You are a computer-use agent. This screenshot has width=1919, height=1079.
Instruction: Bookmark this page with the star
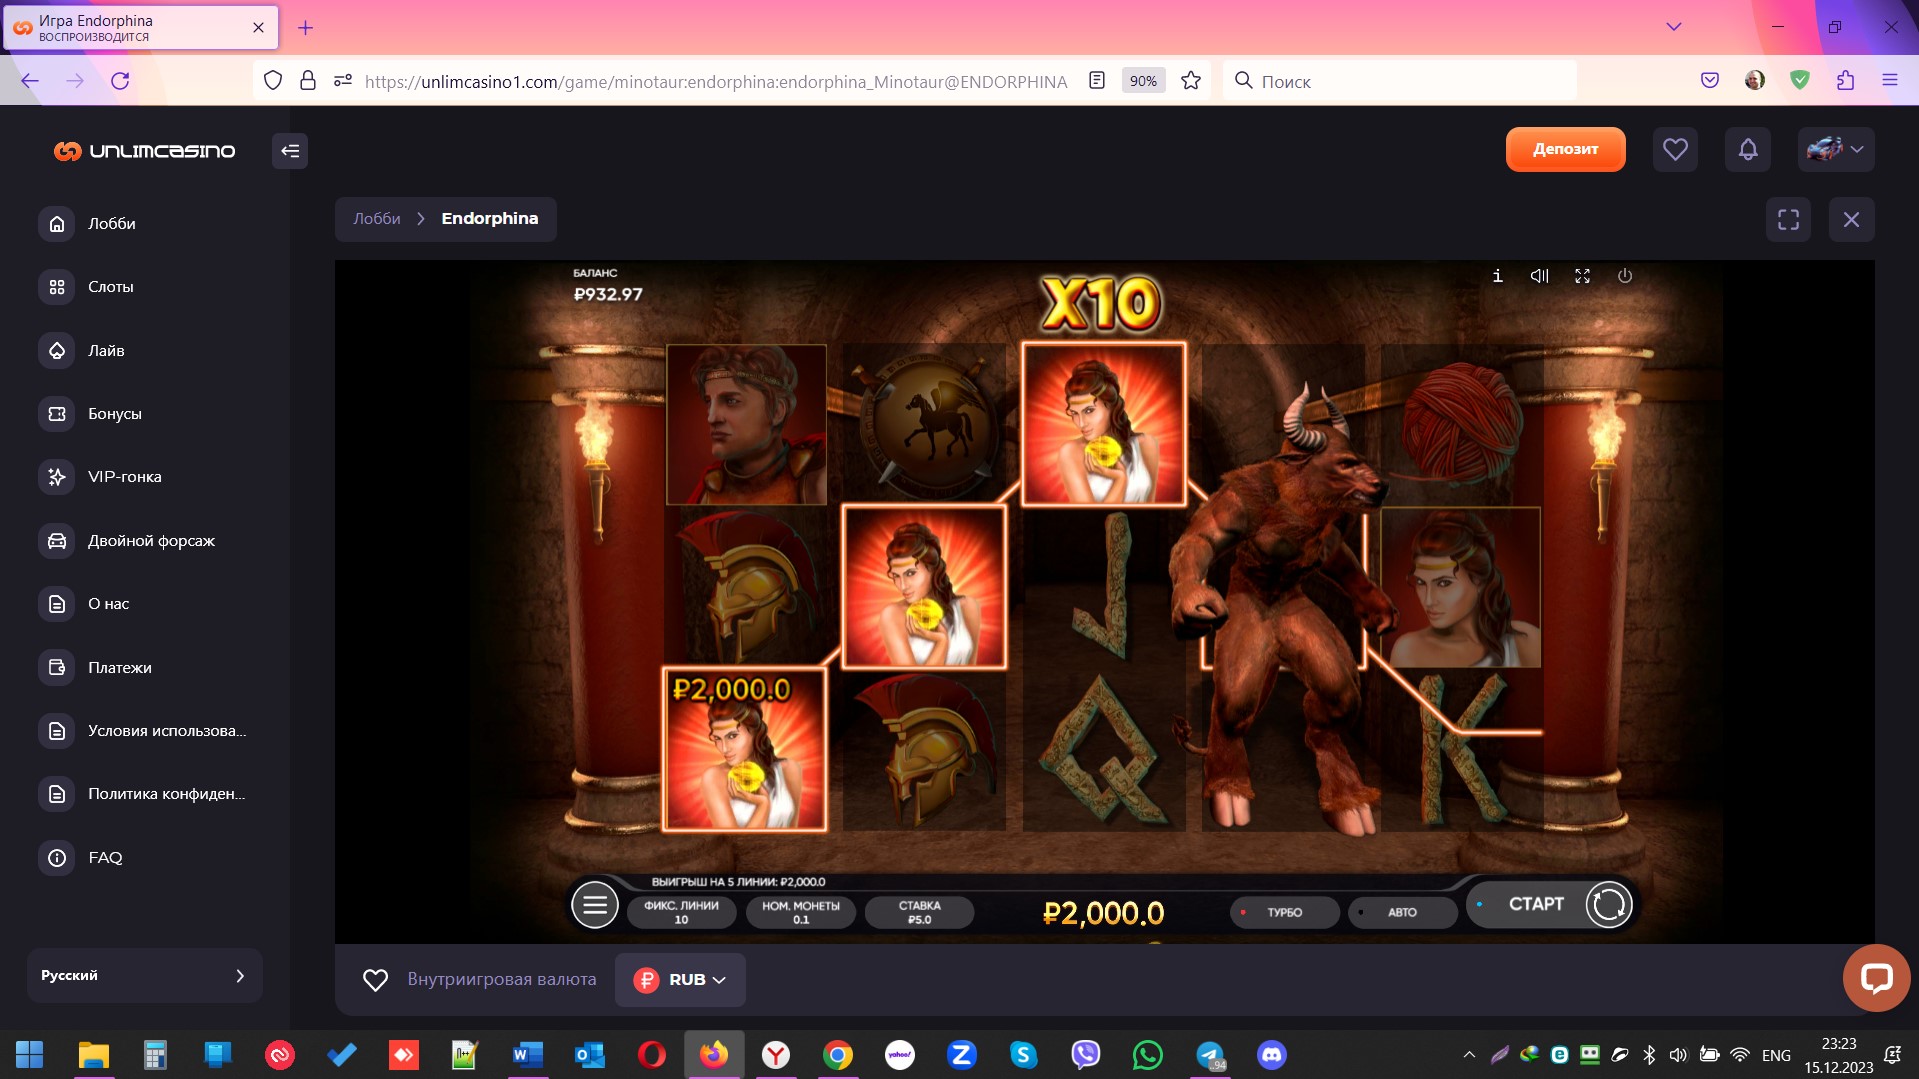click(x=1190, y=81)
